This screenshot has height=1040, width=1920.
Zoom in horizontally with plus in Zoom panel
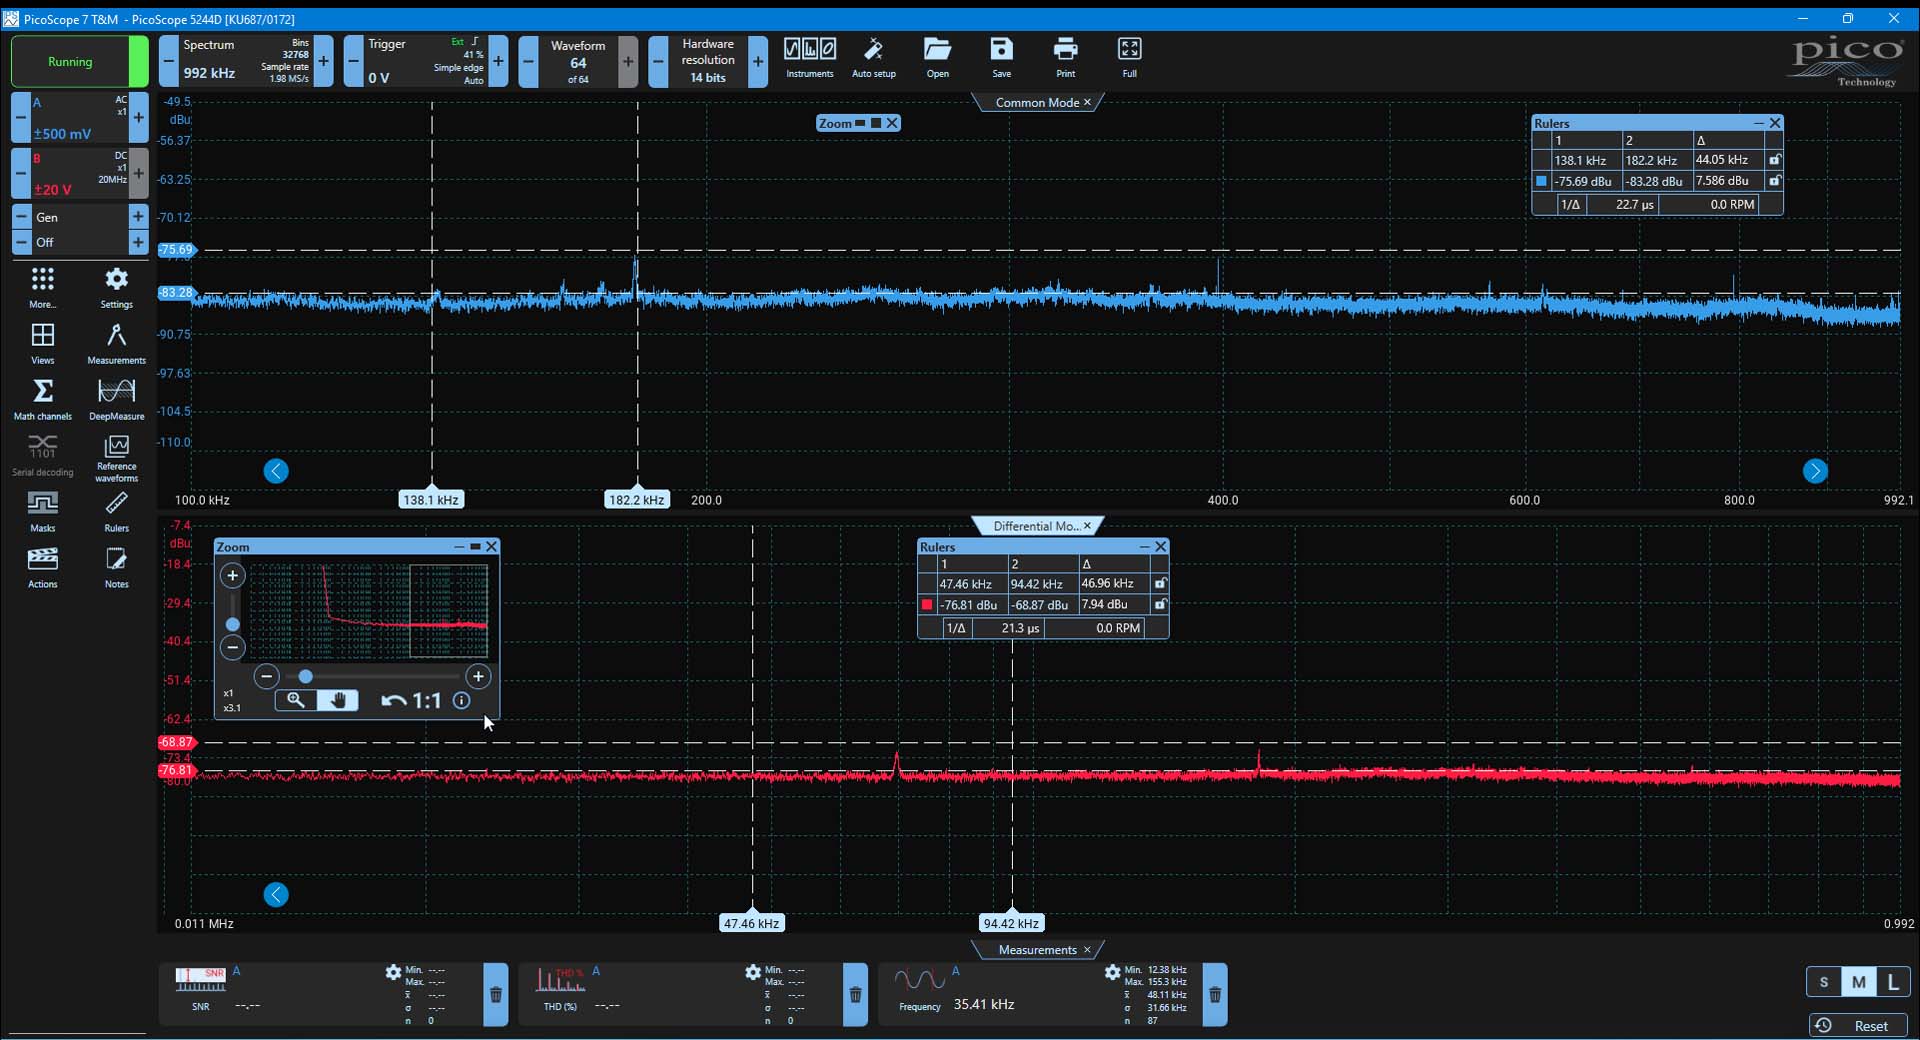pos(478,677)
